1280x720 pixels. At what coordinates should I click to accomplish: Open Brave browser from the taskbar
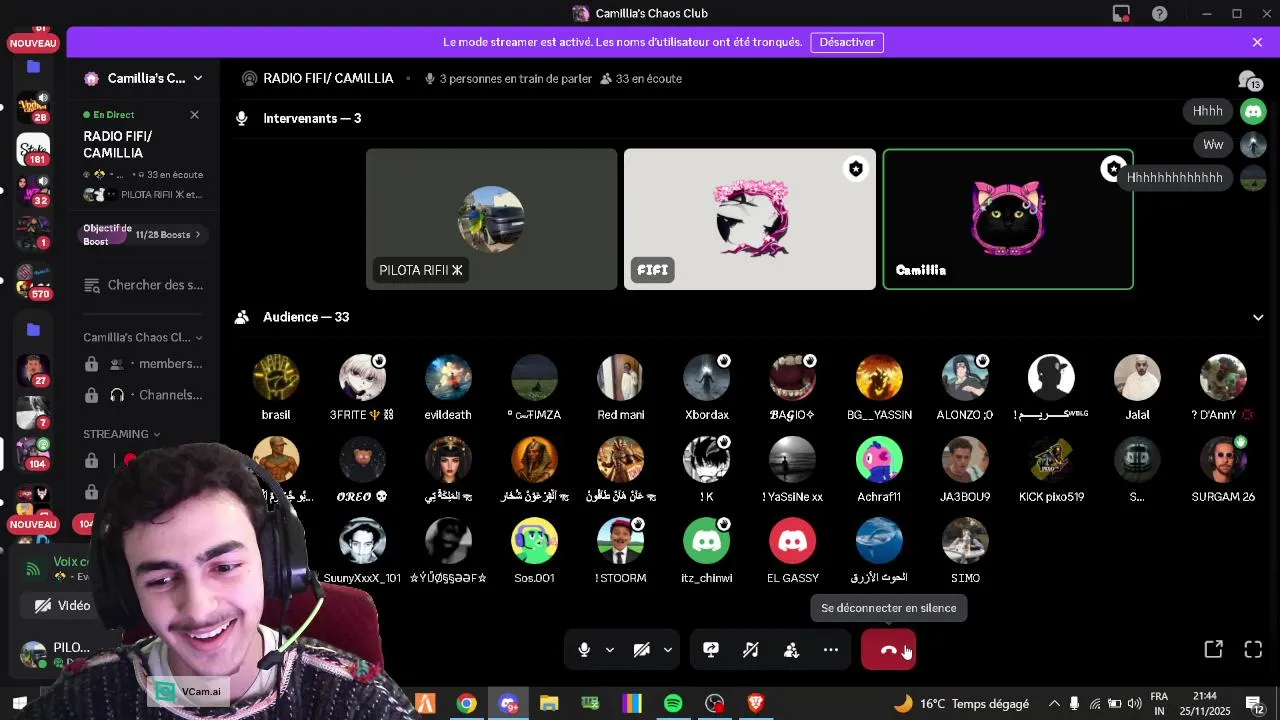click(756, 704)
